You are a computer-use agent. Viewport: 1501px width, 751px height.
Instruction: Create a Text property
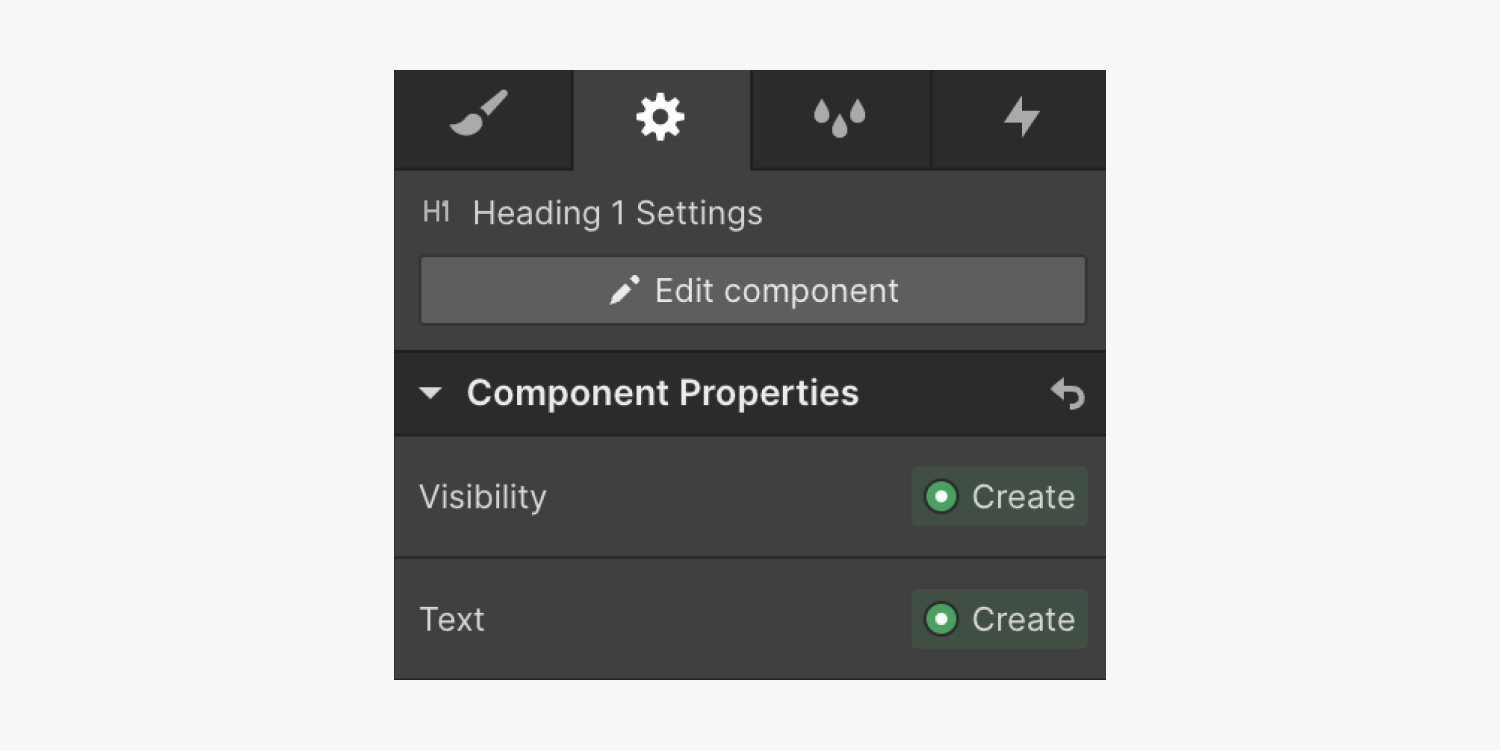[x=999, y=619]
